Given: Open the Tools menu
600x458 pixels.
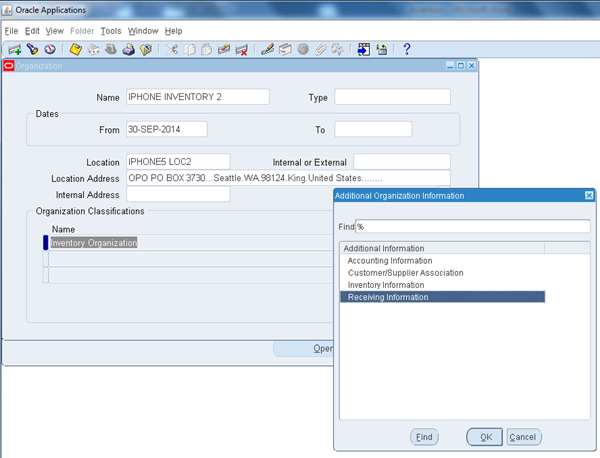Looking at the screenshot, I should pos(111,31).
